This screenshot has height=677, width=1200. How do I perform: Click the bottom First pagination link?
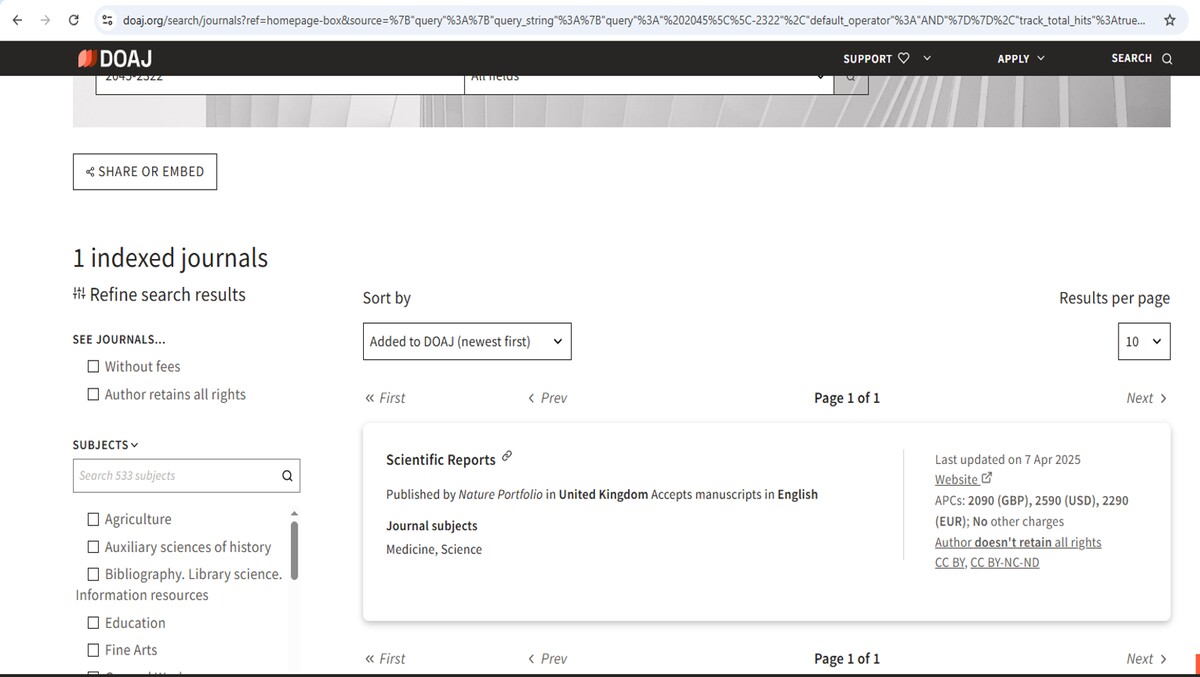click(385, 659)
